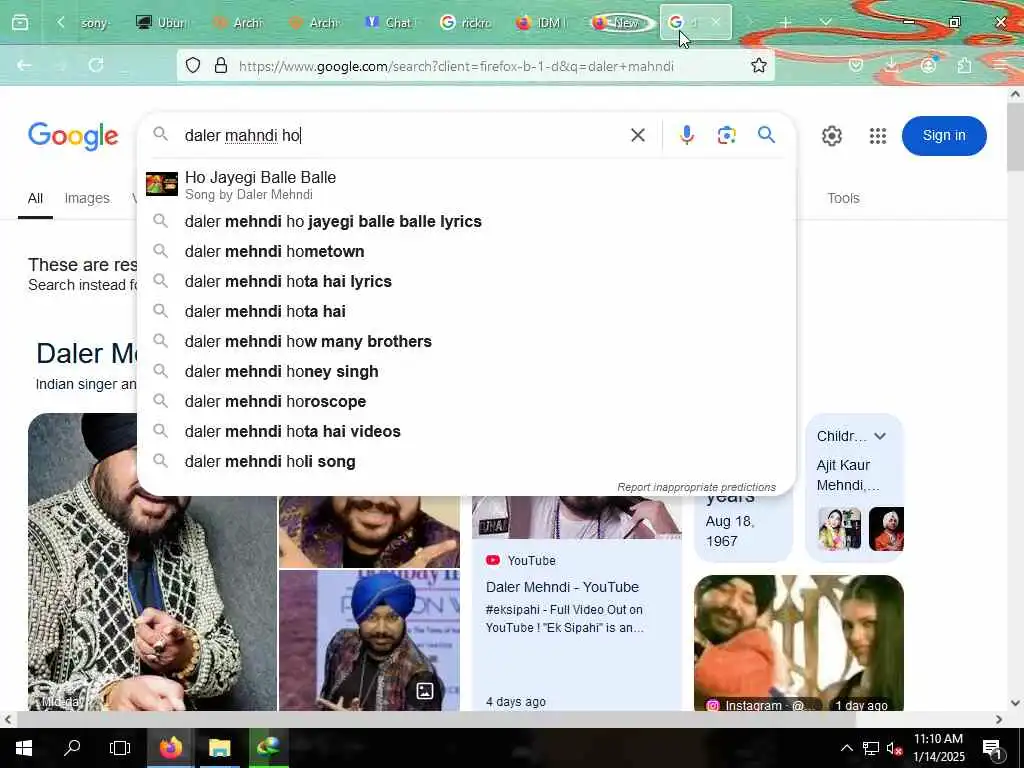Open the search Tools option

pos(843,198)
